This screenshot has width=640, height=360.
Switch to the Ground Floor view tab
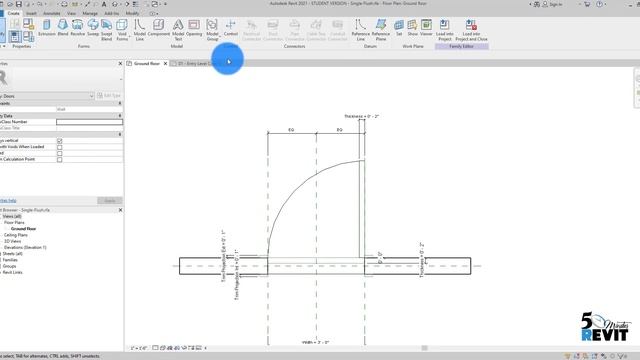click(x=147, y=64)
